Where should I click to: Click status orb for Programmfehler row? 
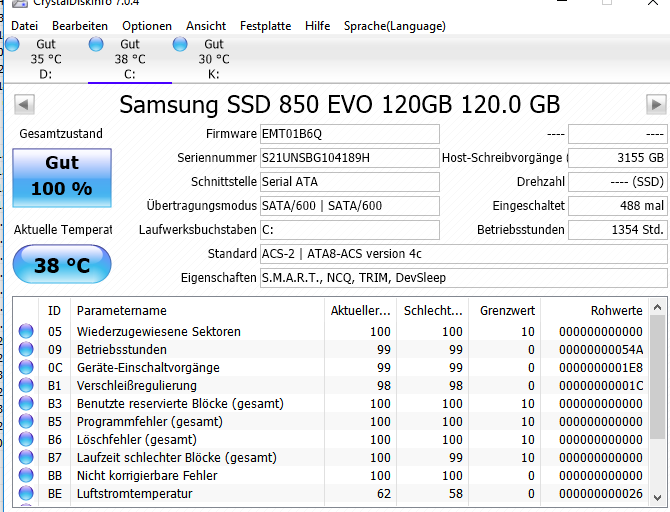pyautogui.click(x=26, y=421)
